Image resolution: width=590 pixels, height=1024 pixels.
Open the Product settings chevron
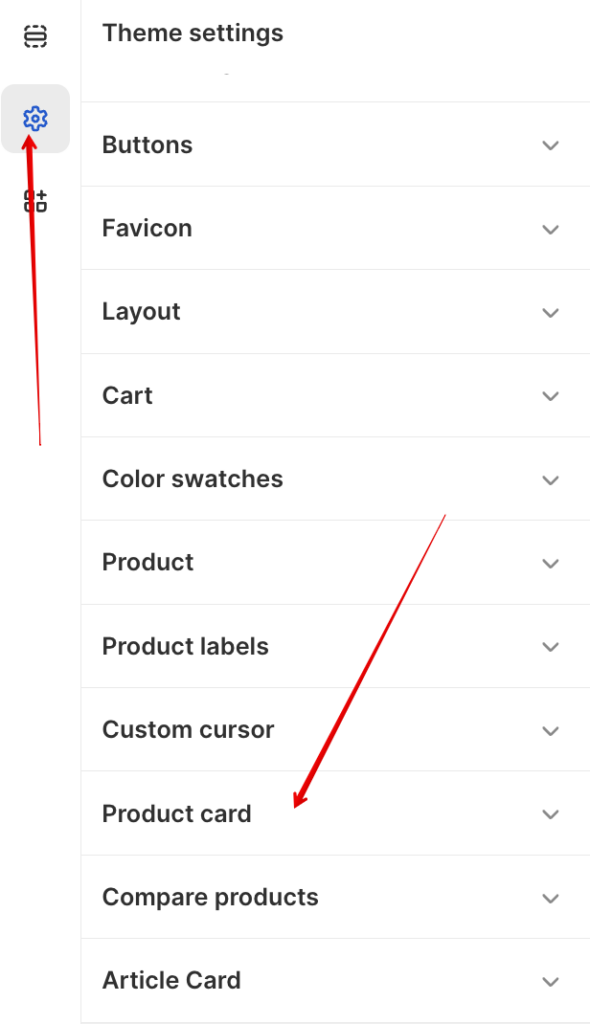pos(551,563)
